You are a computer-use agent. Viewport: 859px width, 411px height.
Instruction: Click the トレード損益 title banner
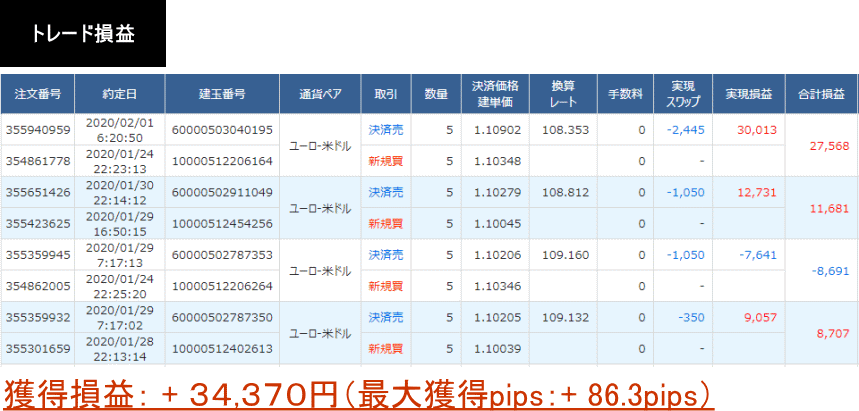(x=82, y=33)
